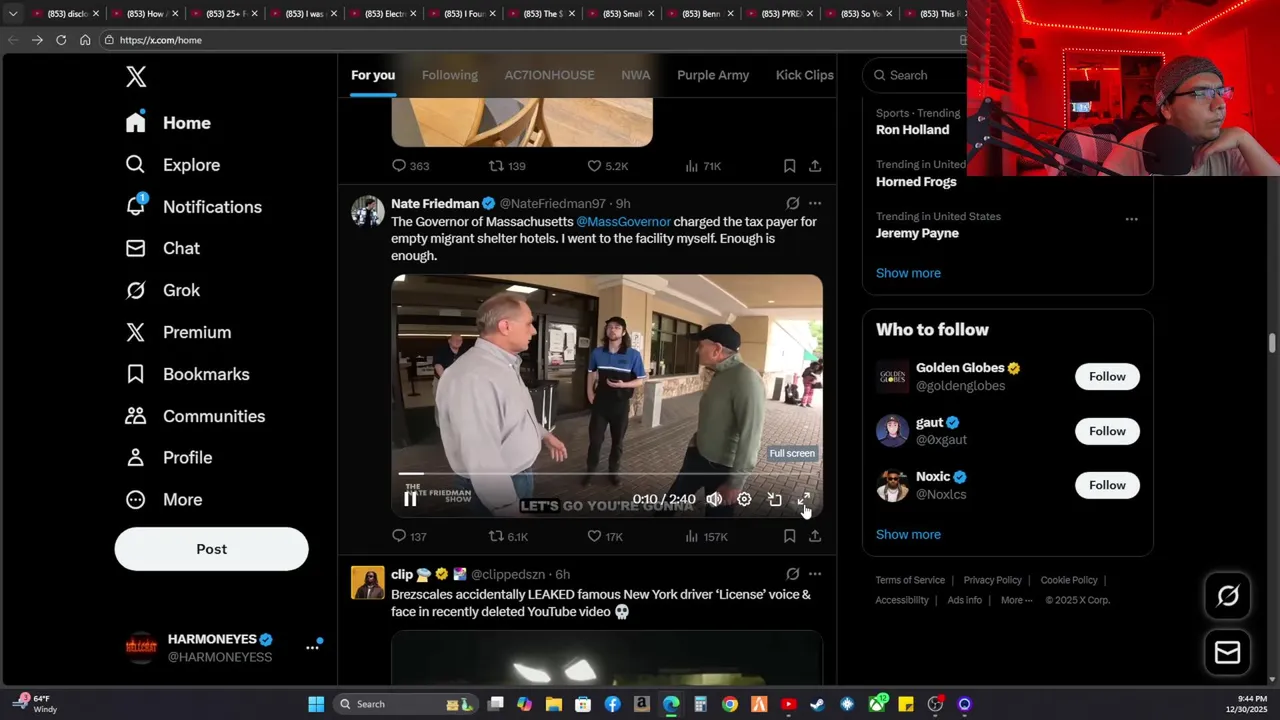Seek on the video progress bar
The image size is (1280, 720).
click(x=607, y=474)
